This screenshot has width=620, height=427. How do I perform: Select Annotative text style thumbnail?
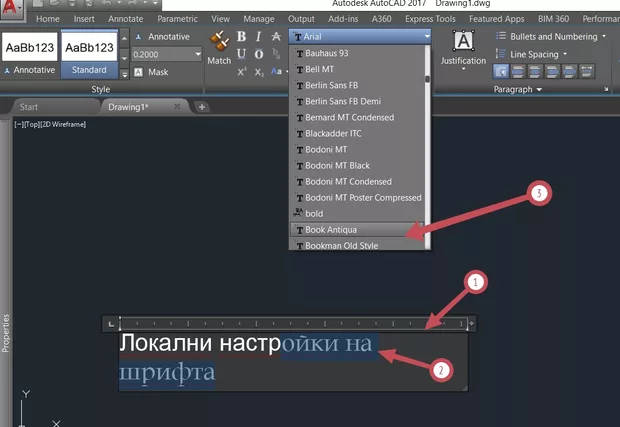click(30, 53)
